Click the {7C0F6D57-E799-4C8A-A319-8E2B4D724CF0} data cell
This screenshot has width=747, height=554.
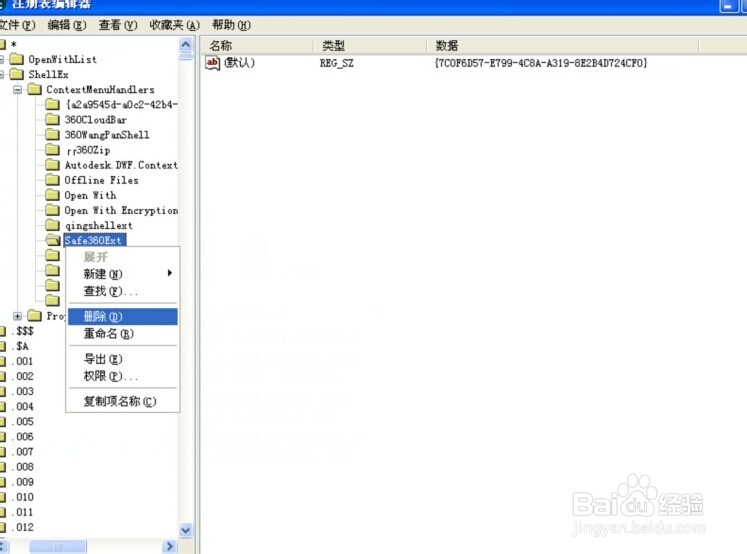[541, 63]
